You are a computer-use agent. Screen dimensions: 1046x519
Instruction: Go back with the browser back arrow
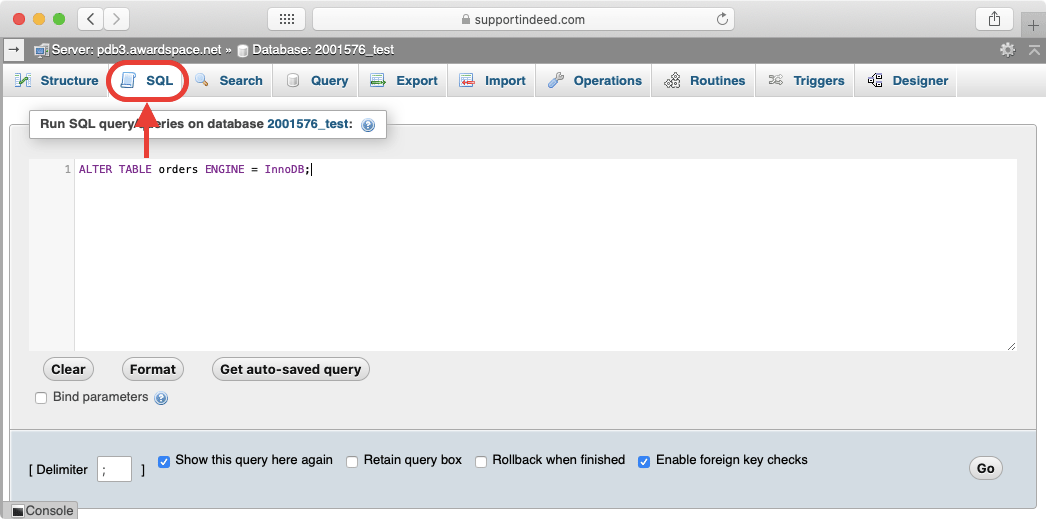point(91,19)
